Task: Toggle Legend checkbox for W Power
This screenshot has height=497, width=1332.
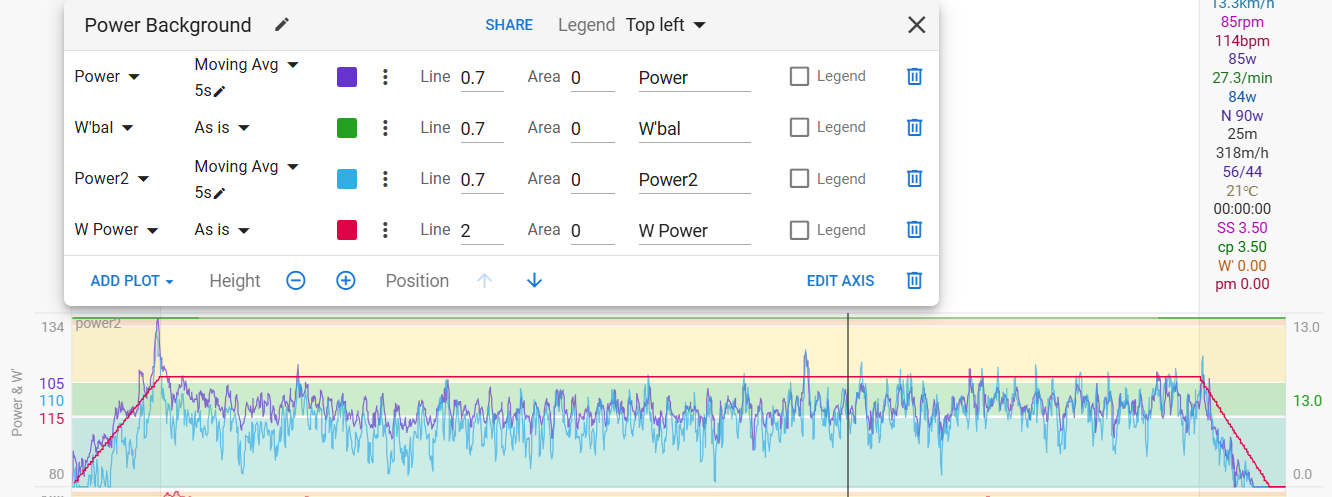Action: 799,230
